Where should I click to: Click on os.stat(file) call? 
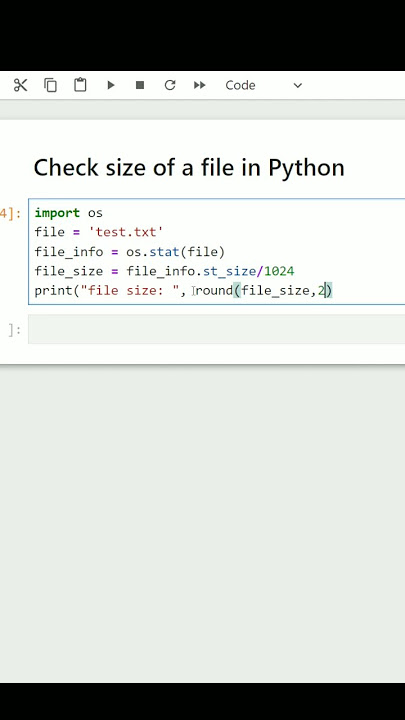(175, 252)
